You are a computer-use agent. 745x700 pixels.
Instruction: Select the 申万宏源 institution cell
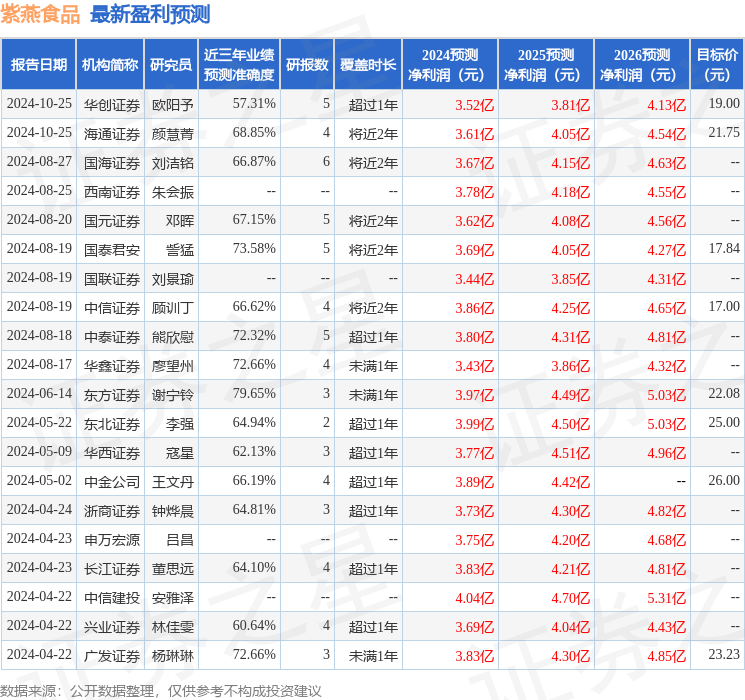112,540
